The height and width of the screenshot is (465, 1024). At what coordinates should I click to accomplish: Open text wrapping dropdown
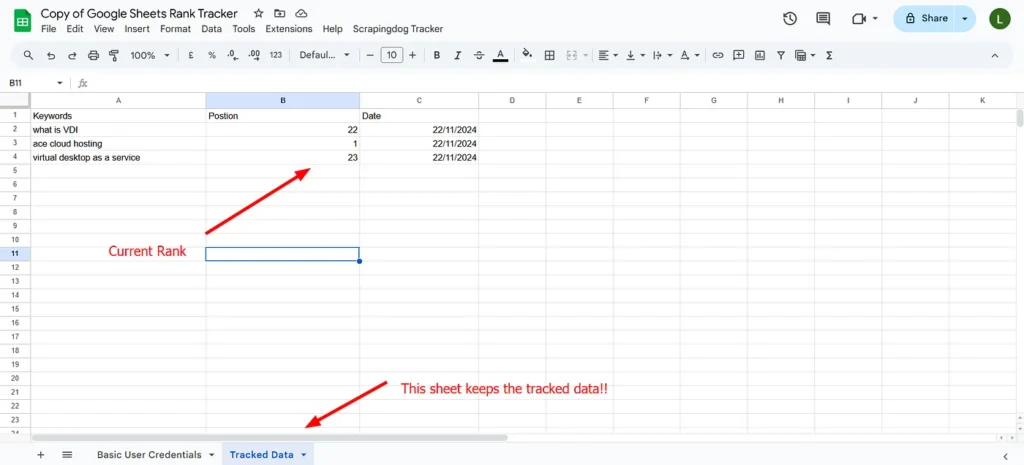pyautogui.click(x=662, y=56)
